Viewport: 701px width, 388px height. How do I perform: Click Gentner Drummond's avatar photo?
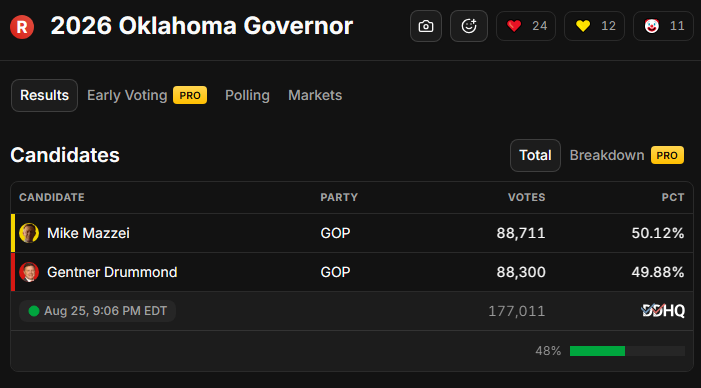pyautogui.click(x=29, y=272)
